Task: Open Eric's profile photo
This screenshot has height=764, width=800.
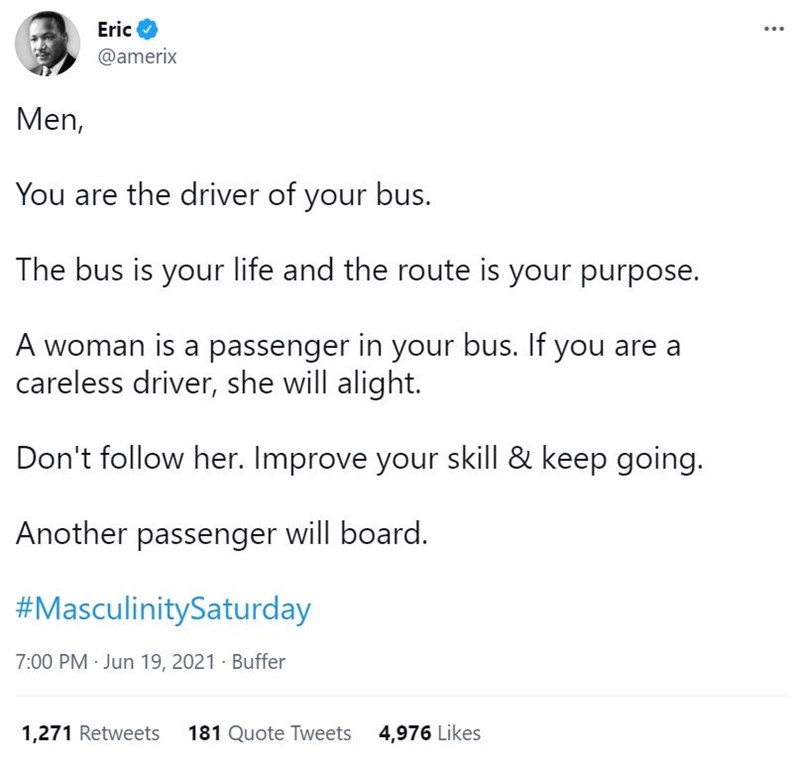Action: 47,44
